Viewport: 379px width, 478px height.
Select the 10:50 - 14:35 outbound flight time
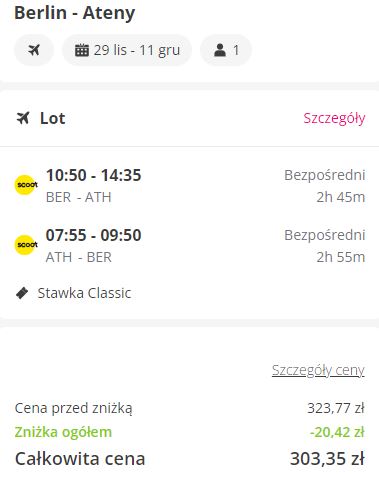point(94,175)
